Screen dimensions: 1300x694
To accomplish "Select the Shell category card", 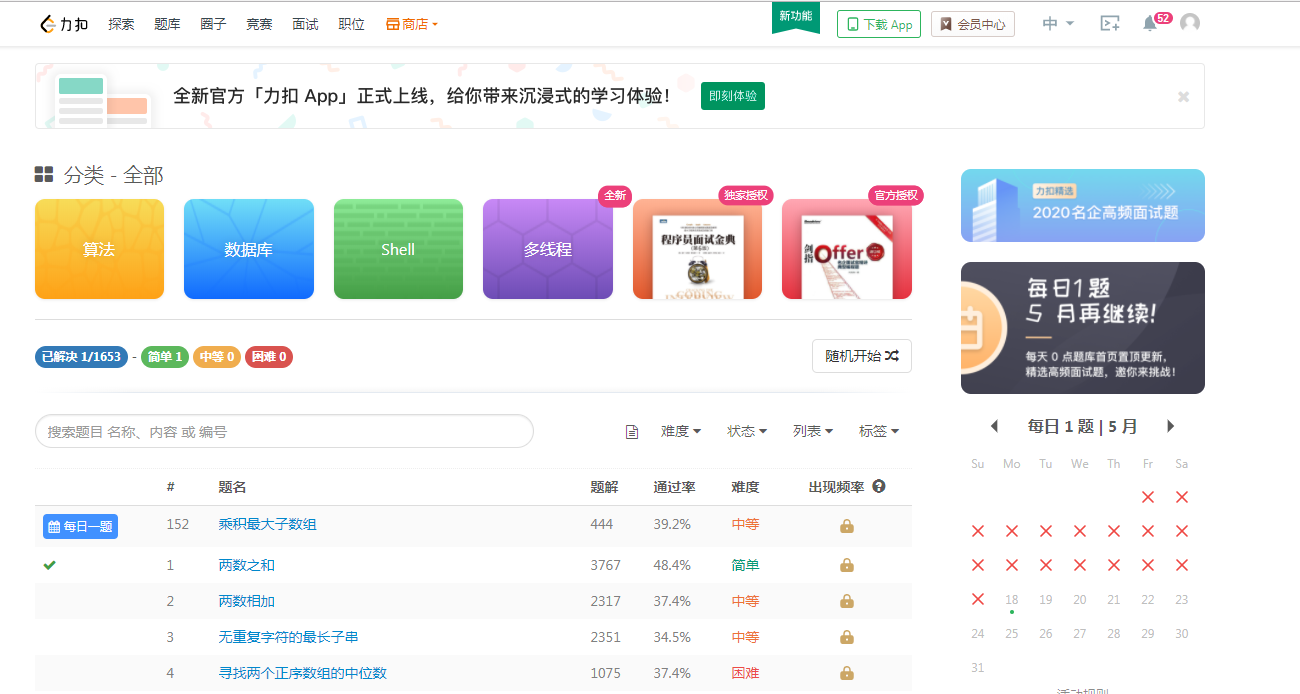I will point(398,249).
